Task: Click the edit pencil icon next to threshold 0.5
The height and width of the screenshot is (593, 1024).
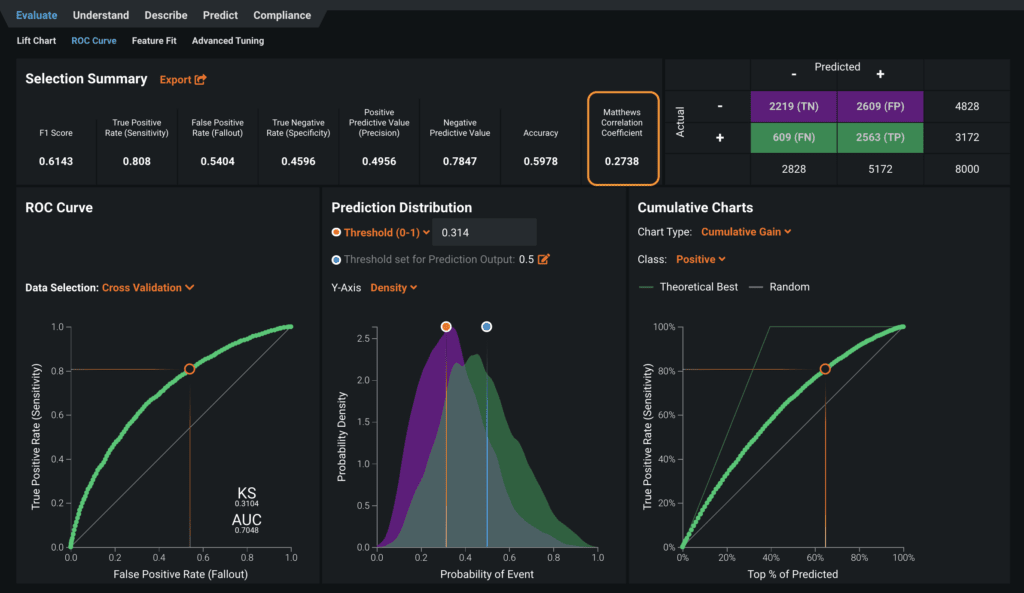Action: pyautogui.click(x=543, y=259)
